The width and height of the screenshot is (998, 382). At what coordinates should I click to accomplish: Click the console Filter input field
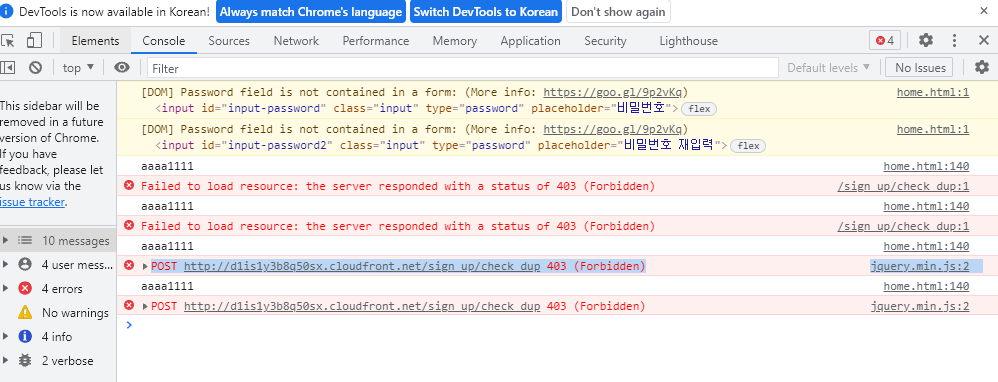coord(463,68)
